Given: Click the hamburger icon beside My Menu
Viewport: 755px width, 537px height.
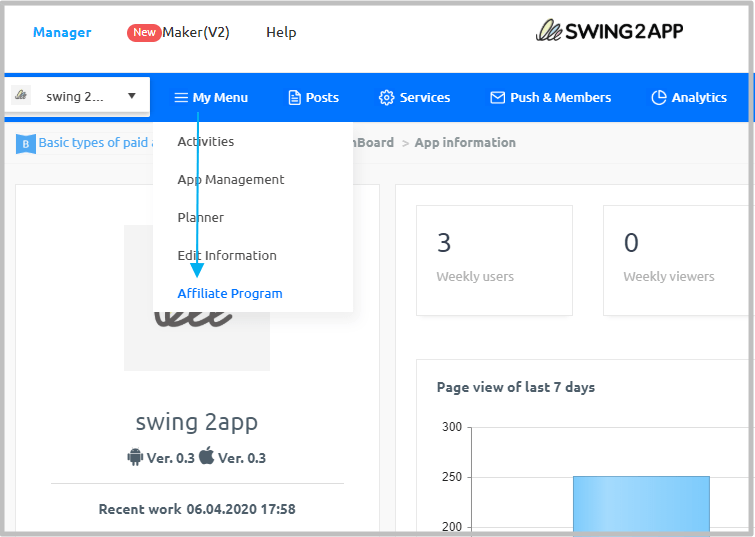Looking at the screenshot, I should [181, 98].
